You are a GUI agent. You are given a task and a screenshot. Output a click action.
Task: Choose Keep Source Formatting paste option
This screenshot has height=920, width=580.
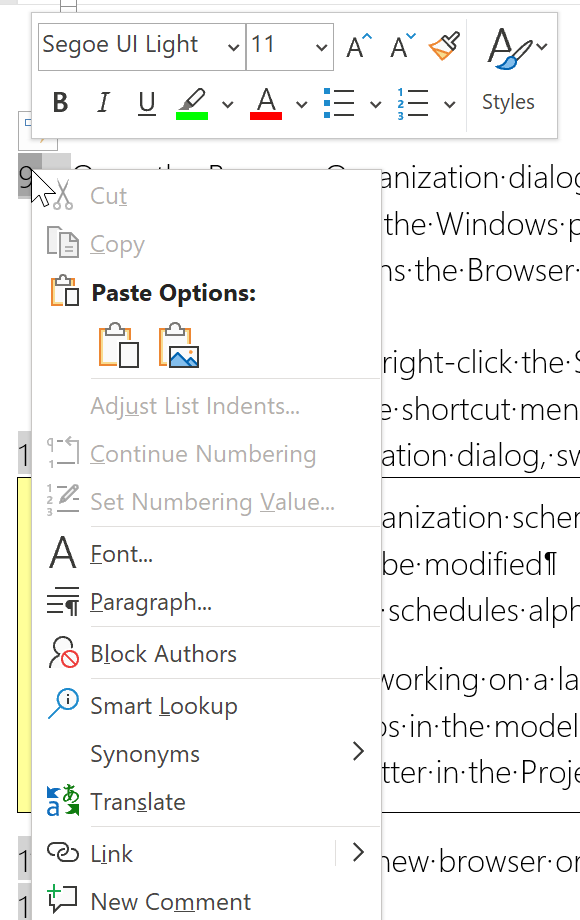[119, 346]
